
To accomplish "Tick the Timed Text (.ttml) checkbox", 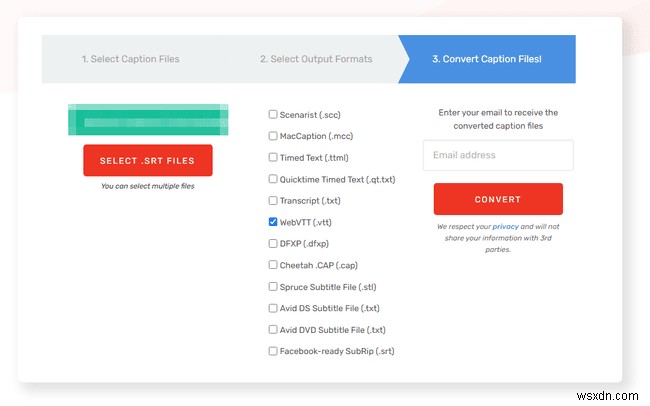I will [273, 158].
